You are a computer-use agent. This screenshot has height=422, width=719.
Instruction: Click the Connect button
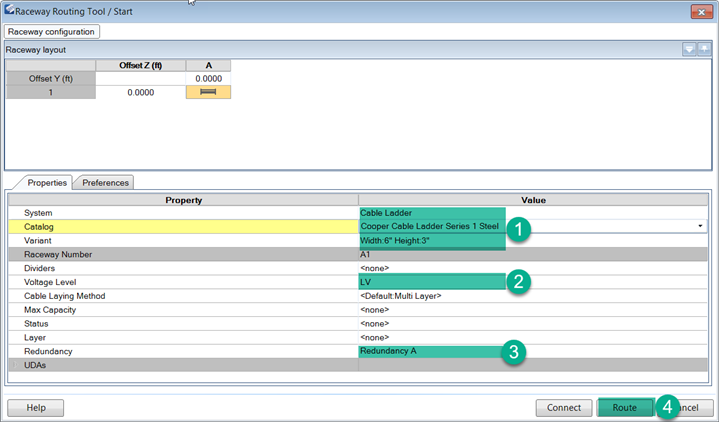pyautogui.click(x=564, y=407)
